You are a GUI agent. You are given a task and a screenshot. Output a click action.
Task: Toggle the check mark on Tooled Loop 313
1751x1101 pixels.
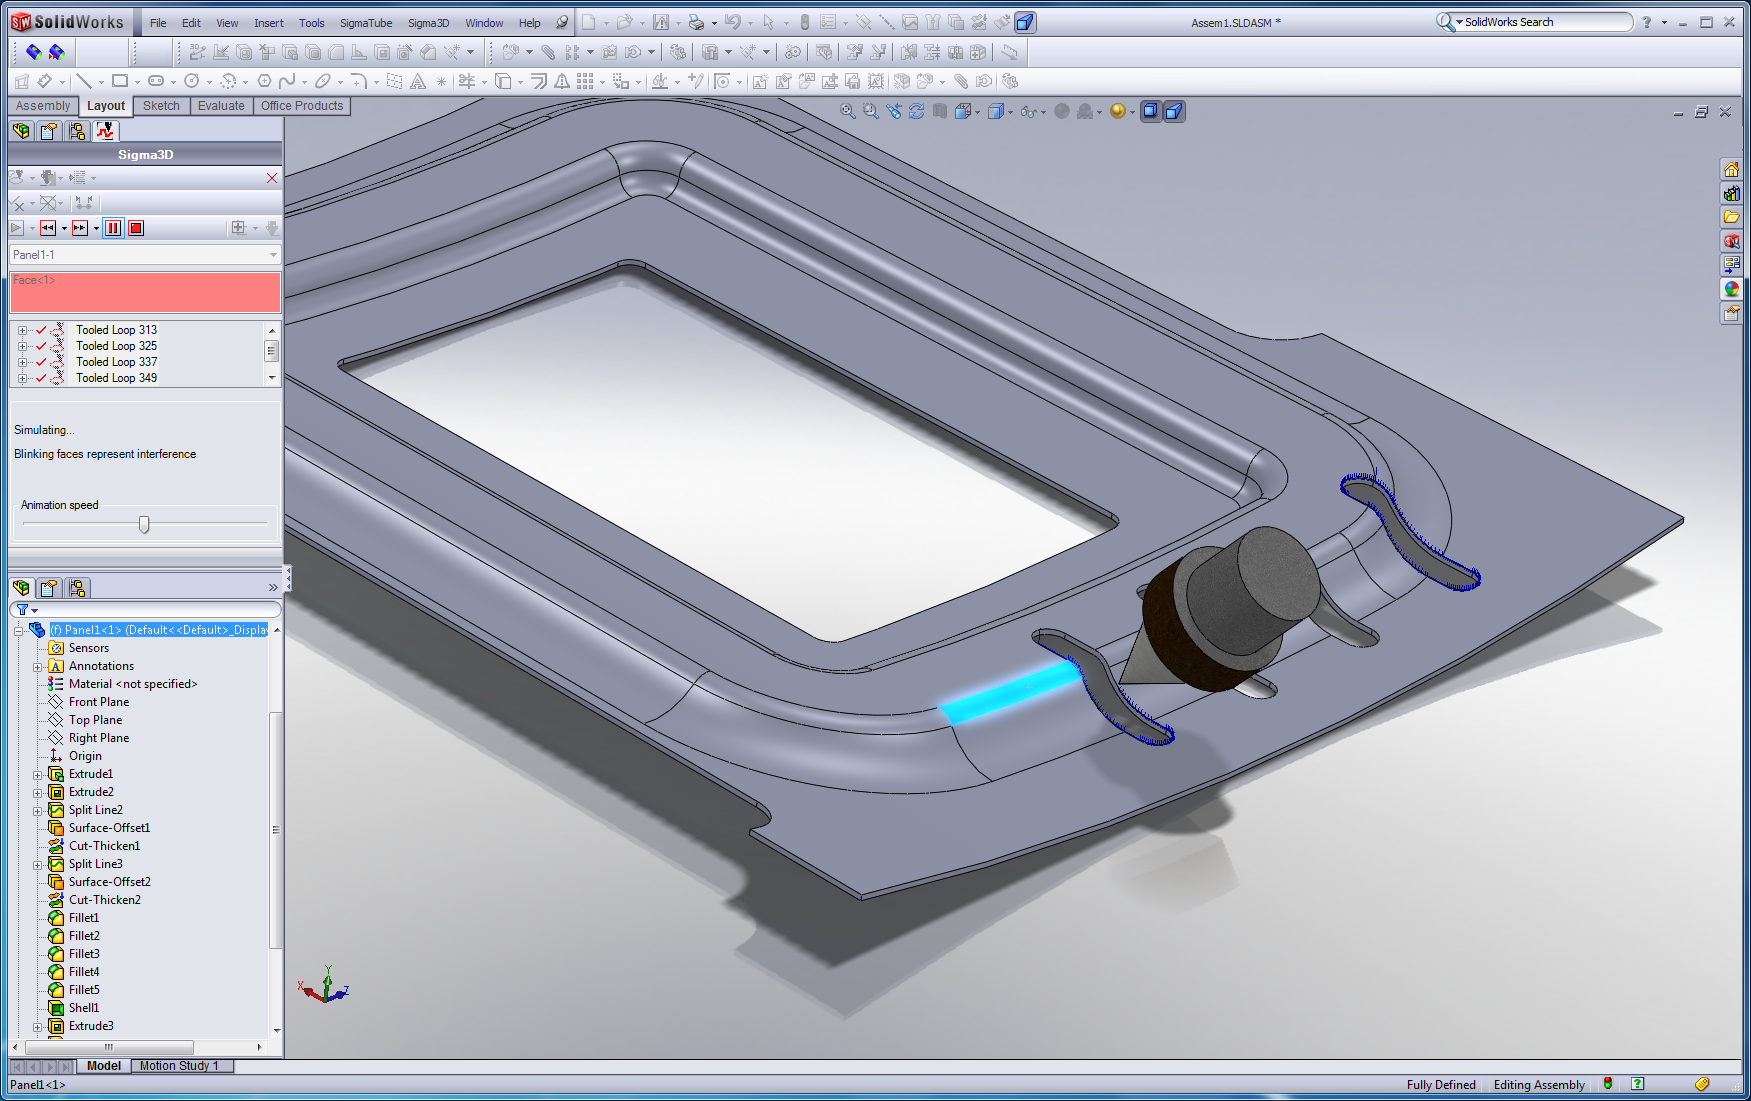(x=41, y=330)
